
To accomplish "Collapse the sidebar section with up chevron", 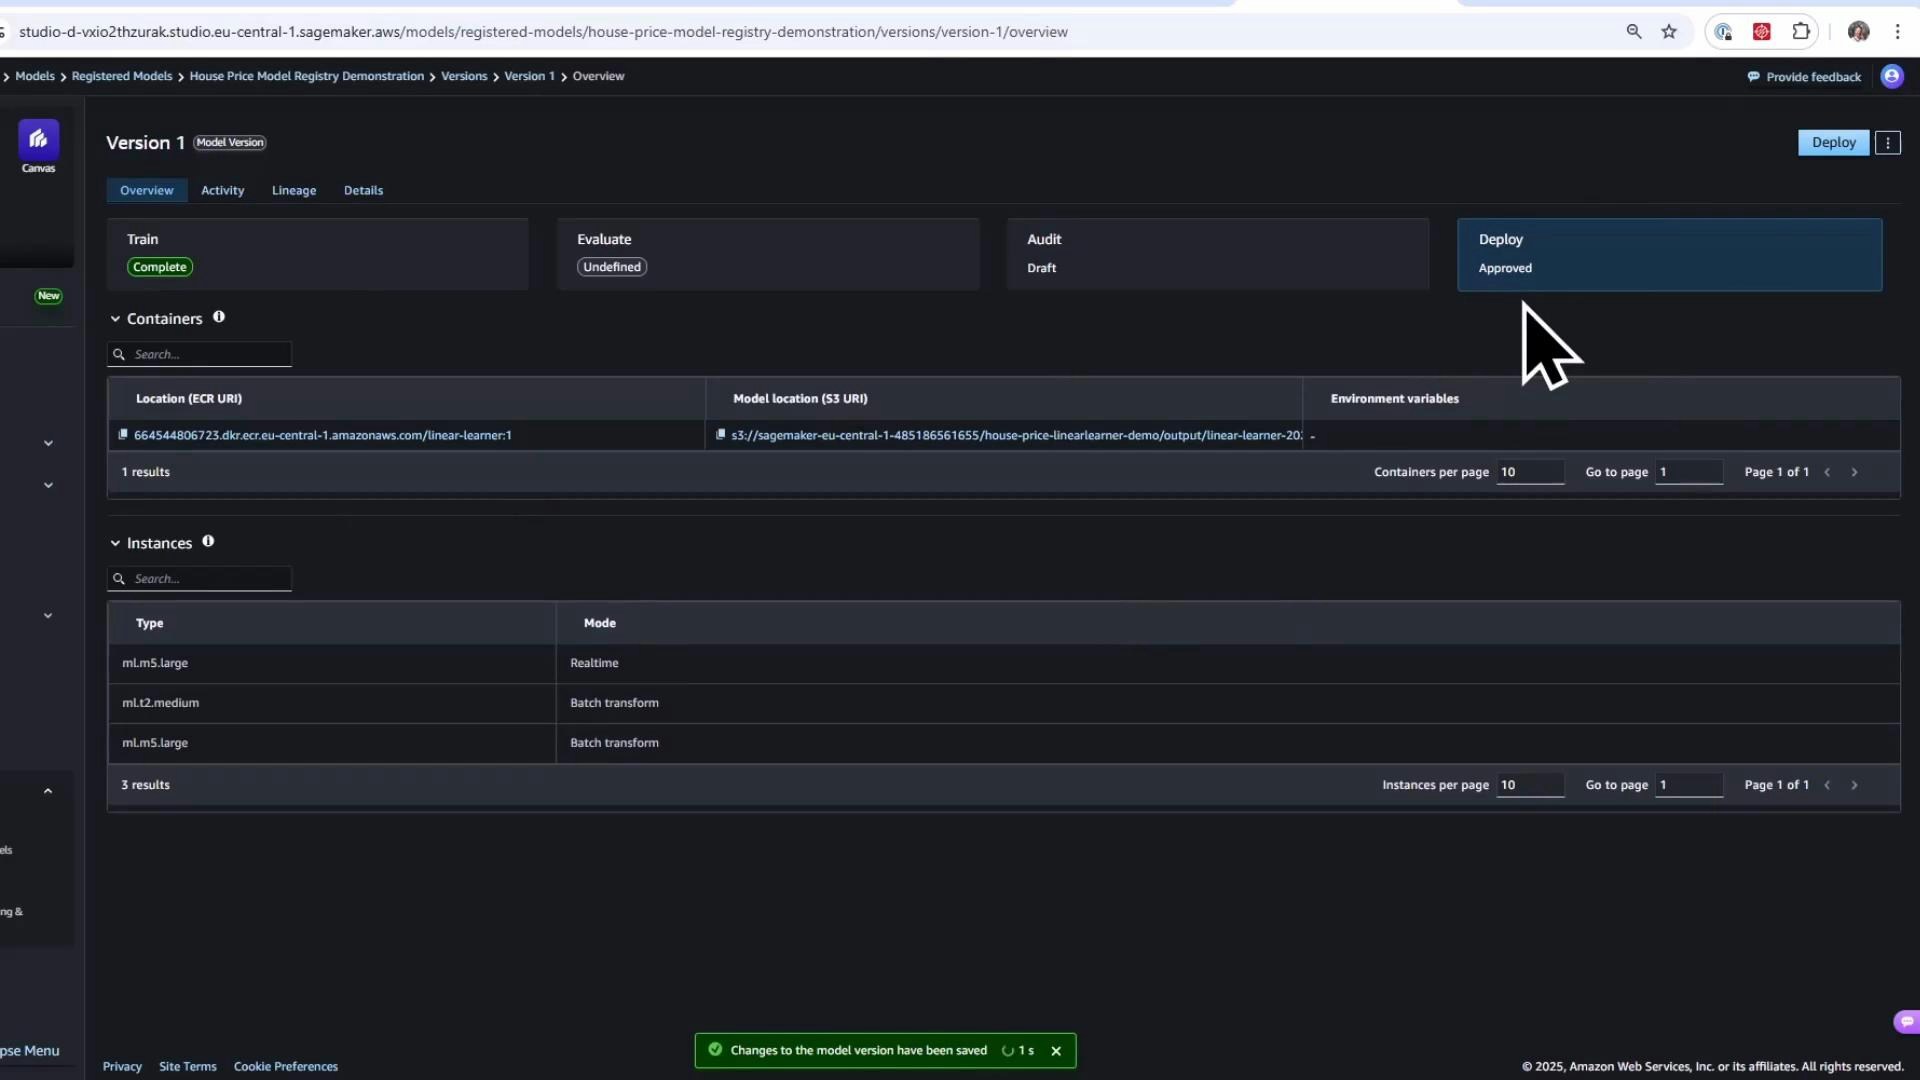I will (x=48, y=791).
